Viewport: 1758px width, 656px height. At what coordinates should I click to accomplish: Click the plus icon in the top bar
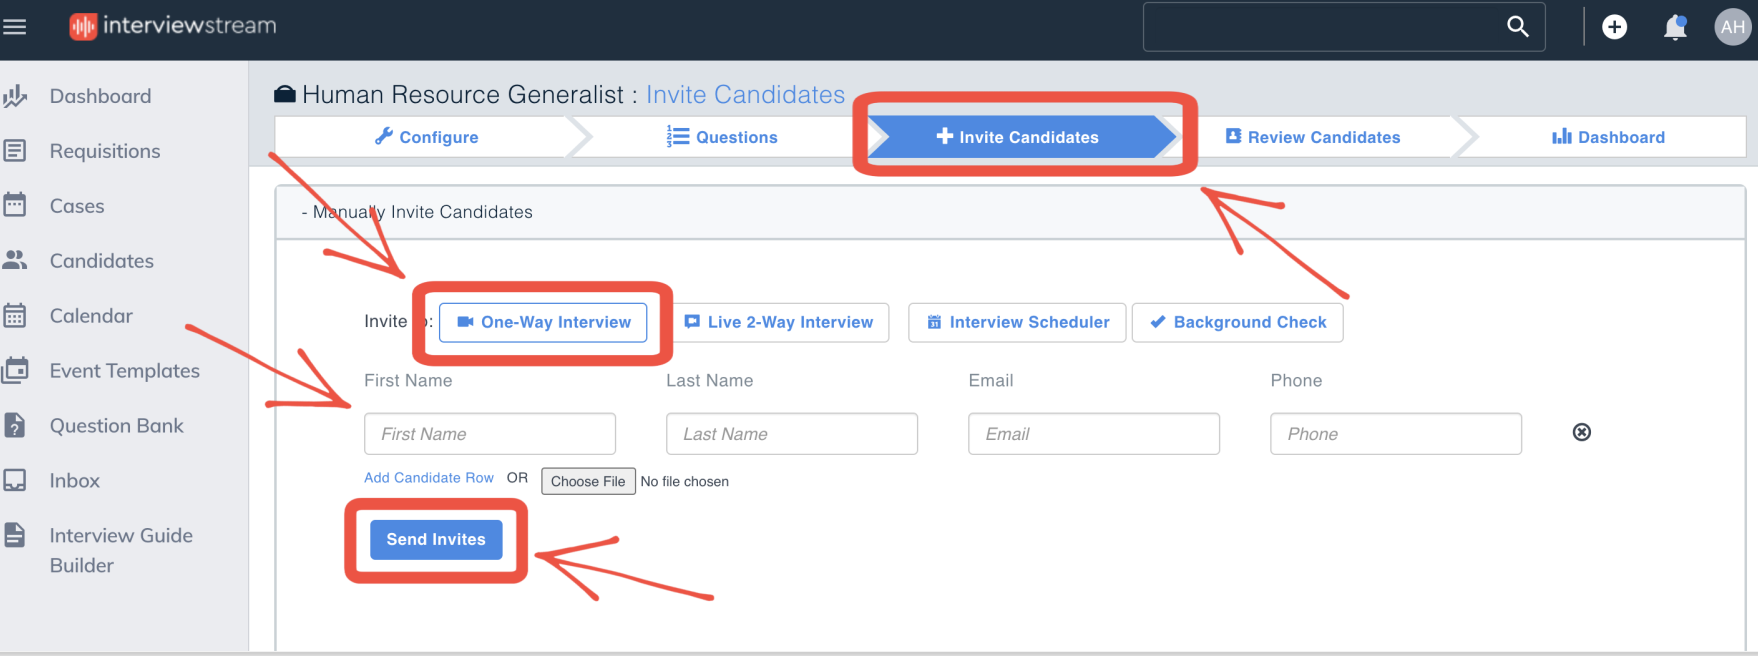1615,27
